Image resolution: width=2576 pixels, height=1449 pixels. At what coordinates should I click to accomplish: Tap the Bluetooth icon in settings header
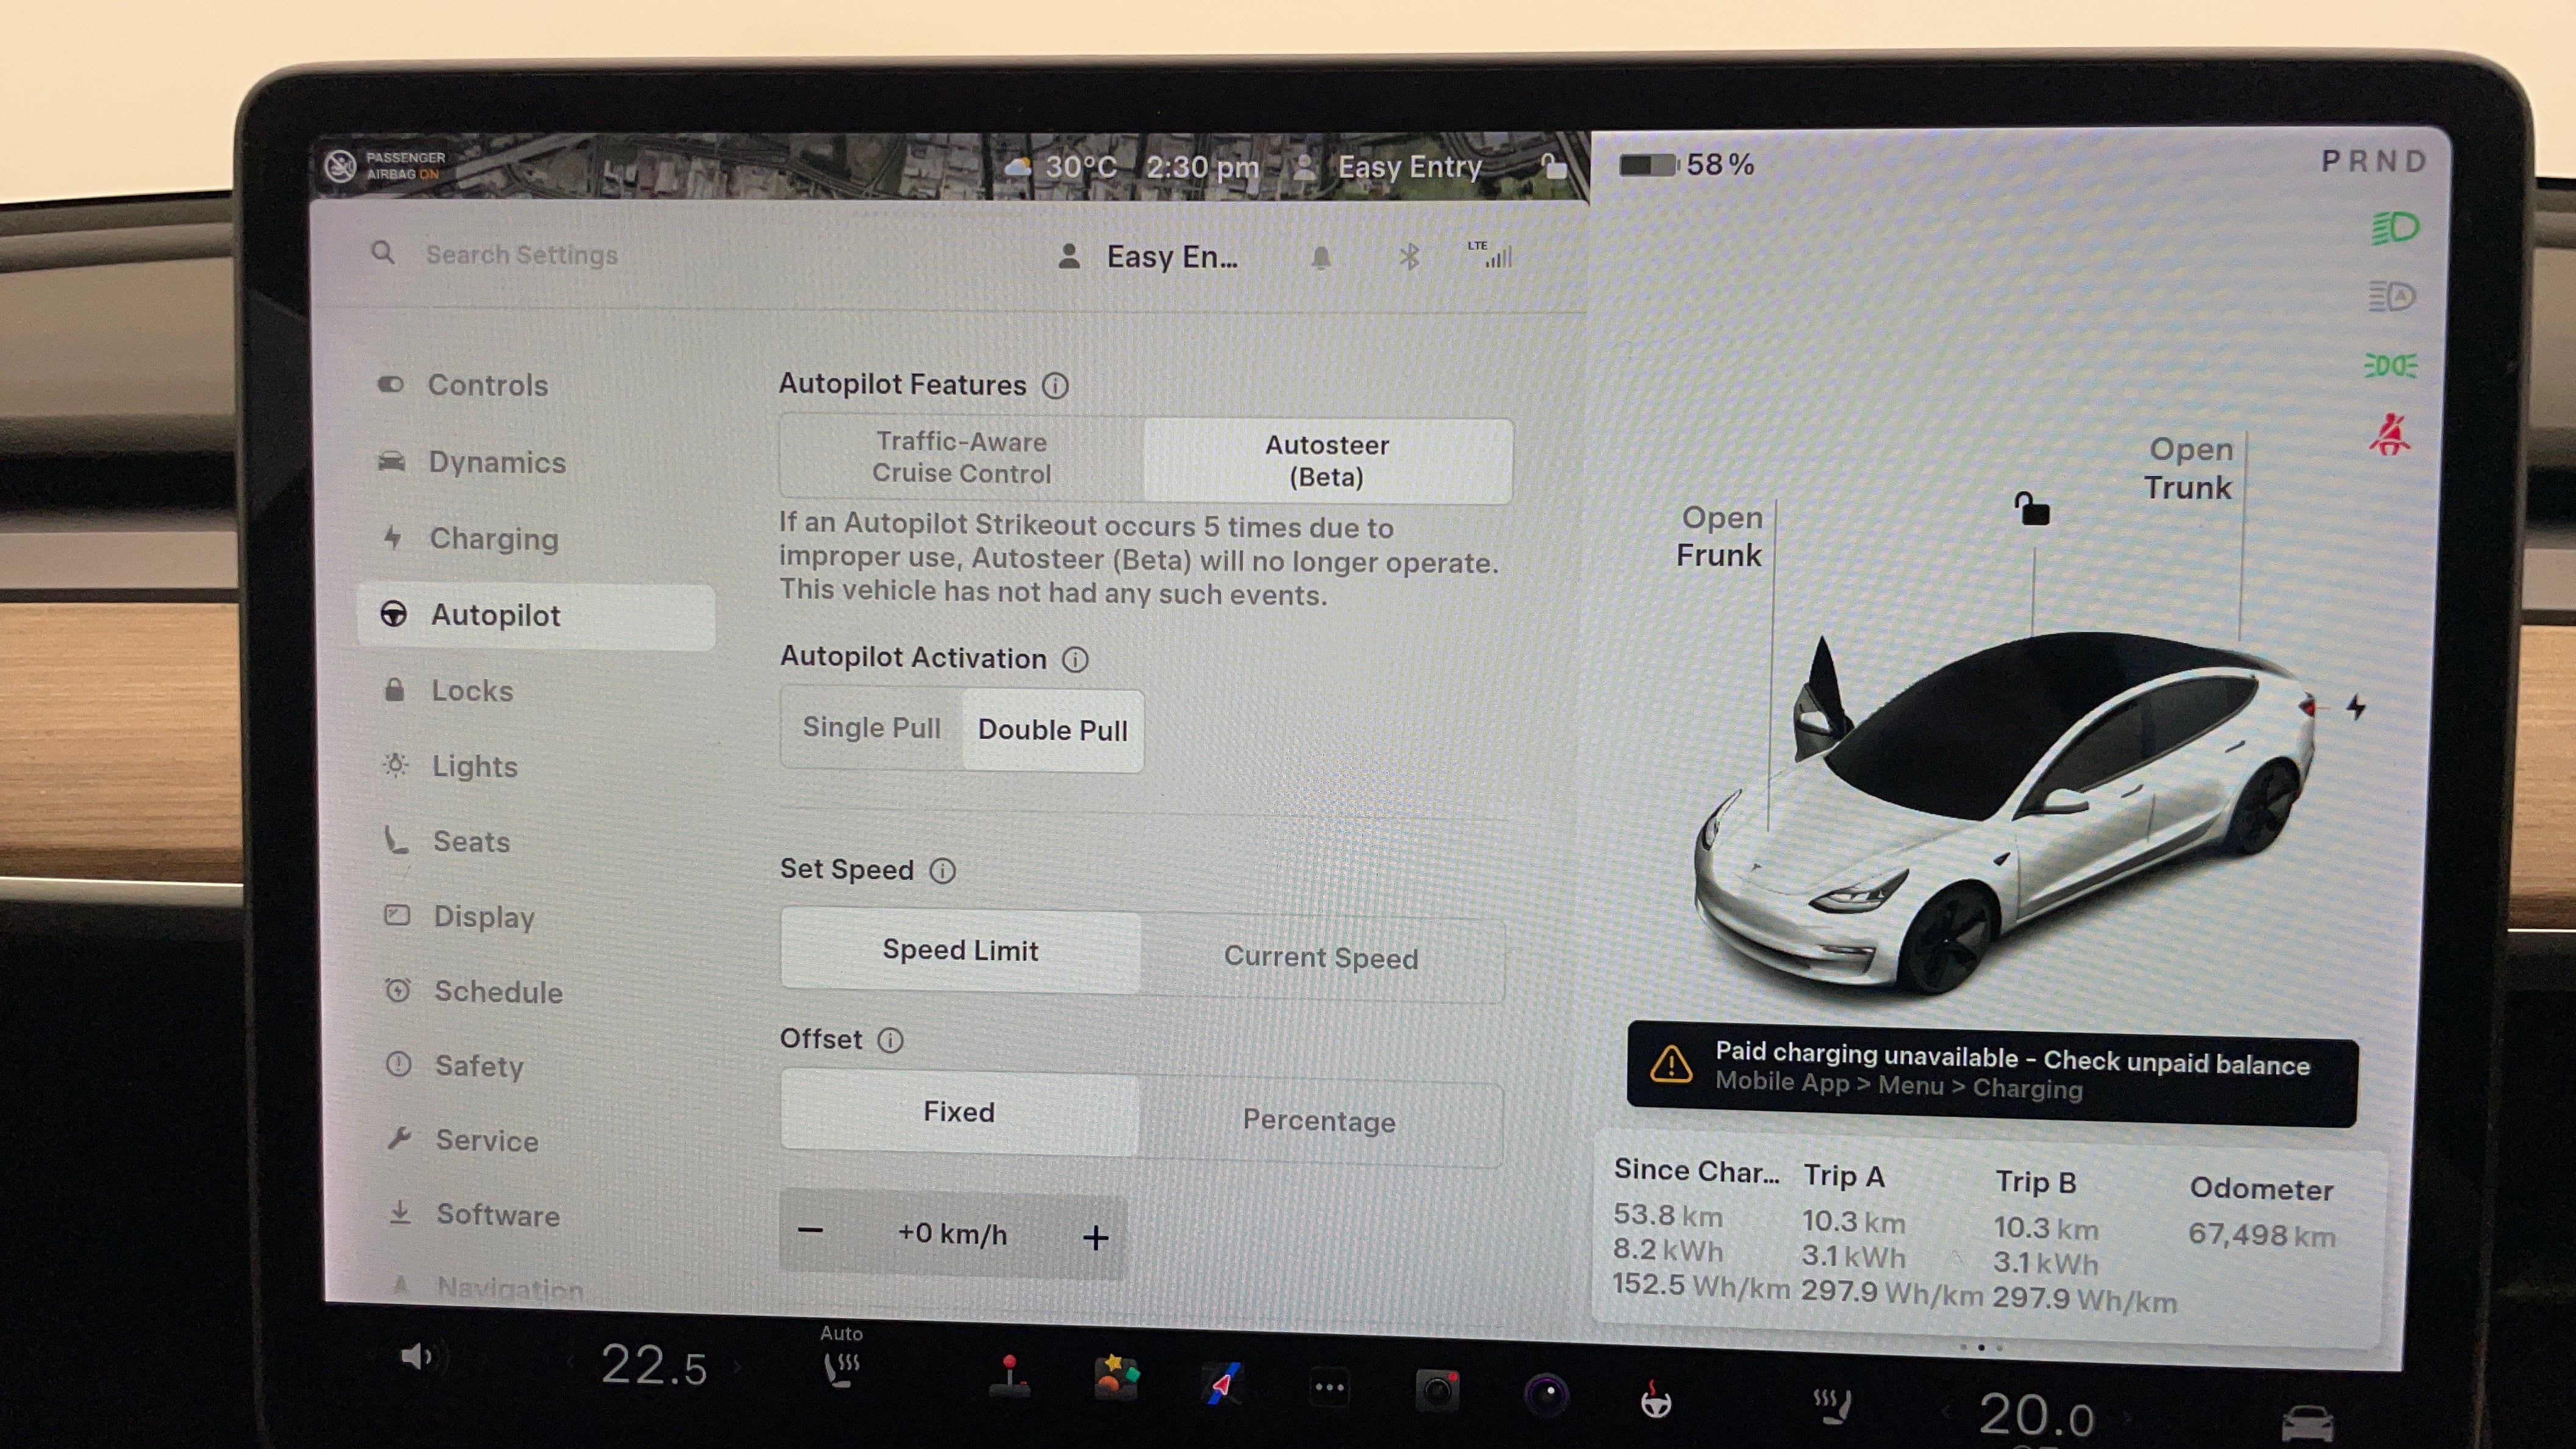[1409, 258]
